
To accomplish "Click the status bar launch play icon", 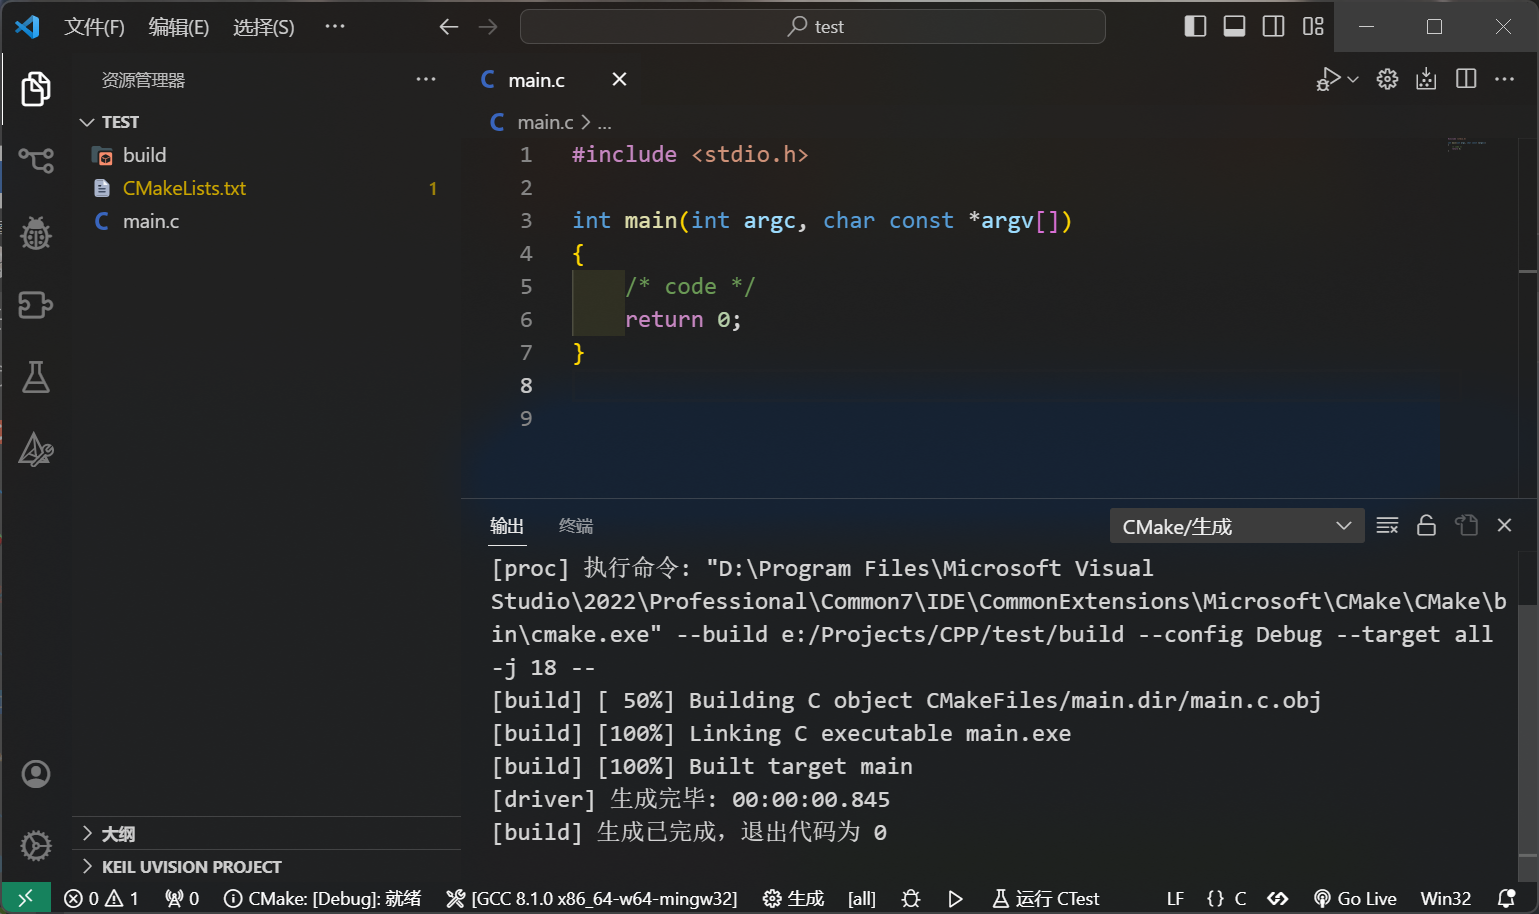I will click(955, 898).
